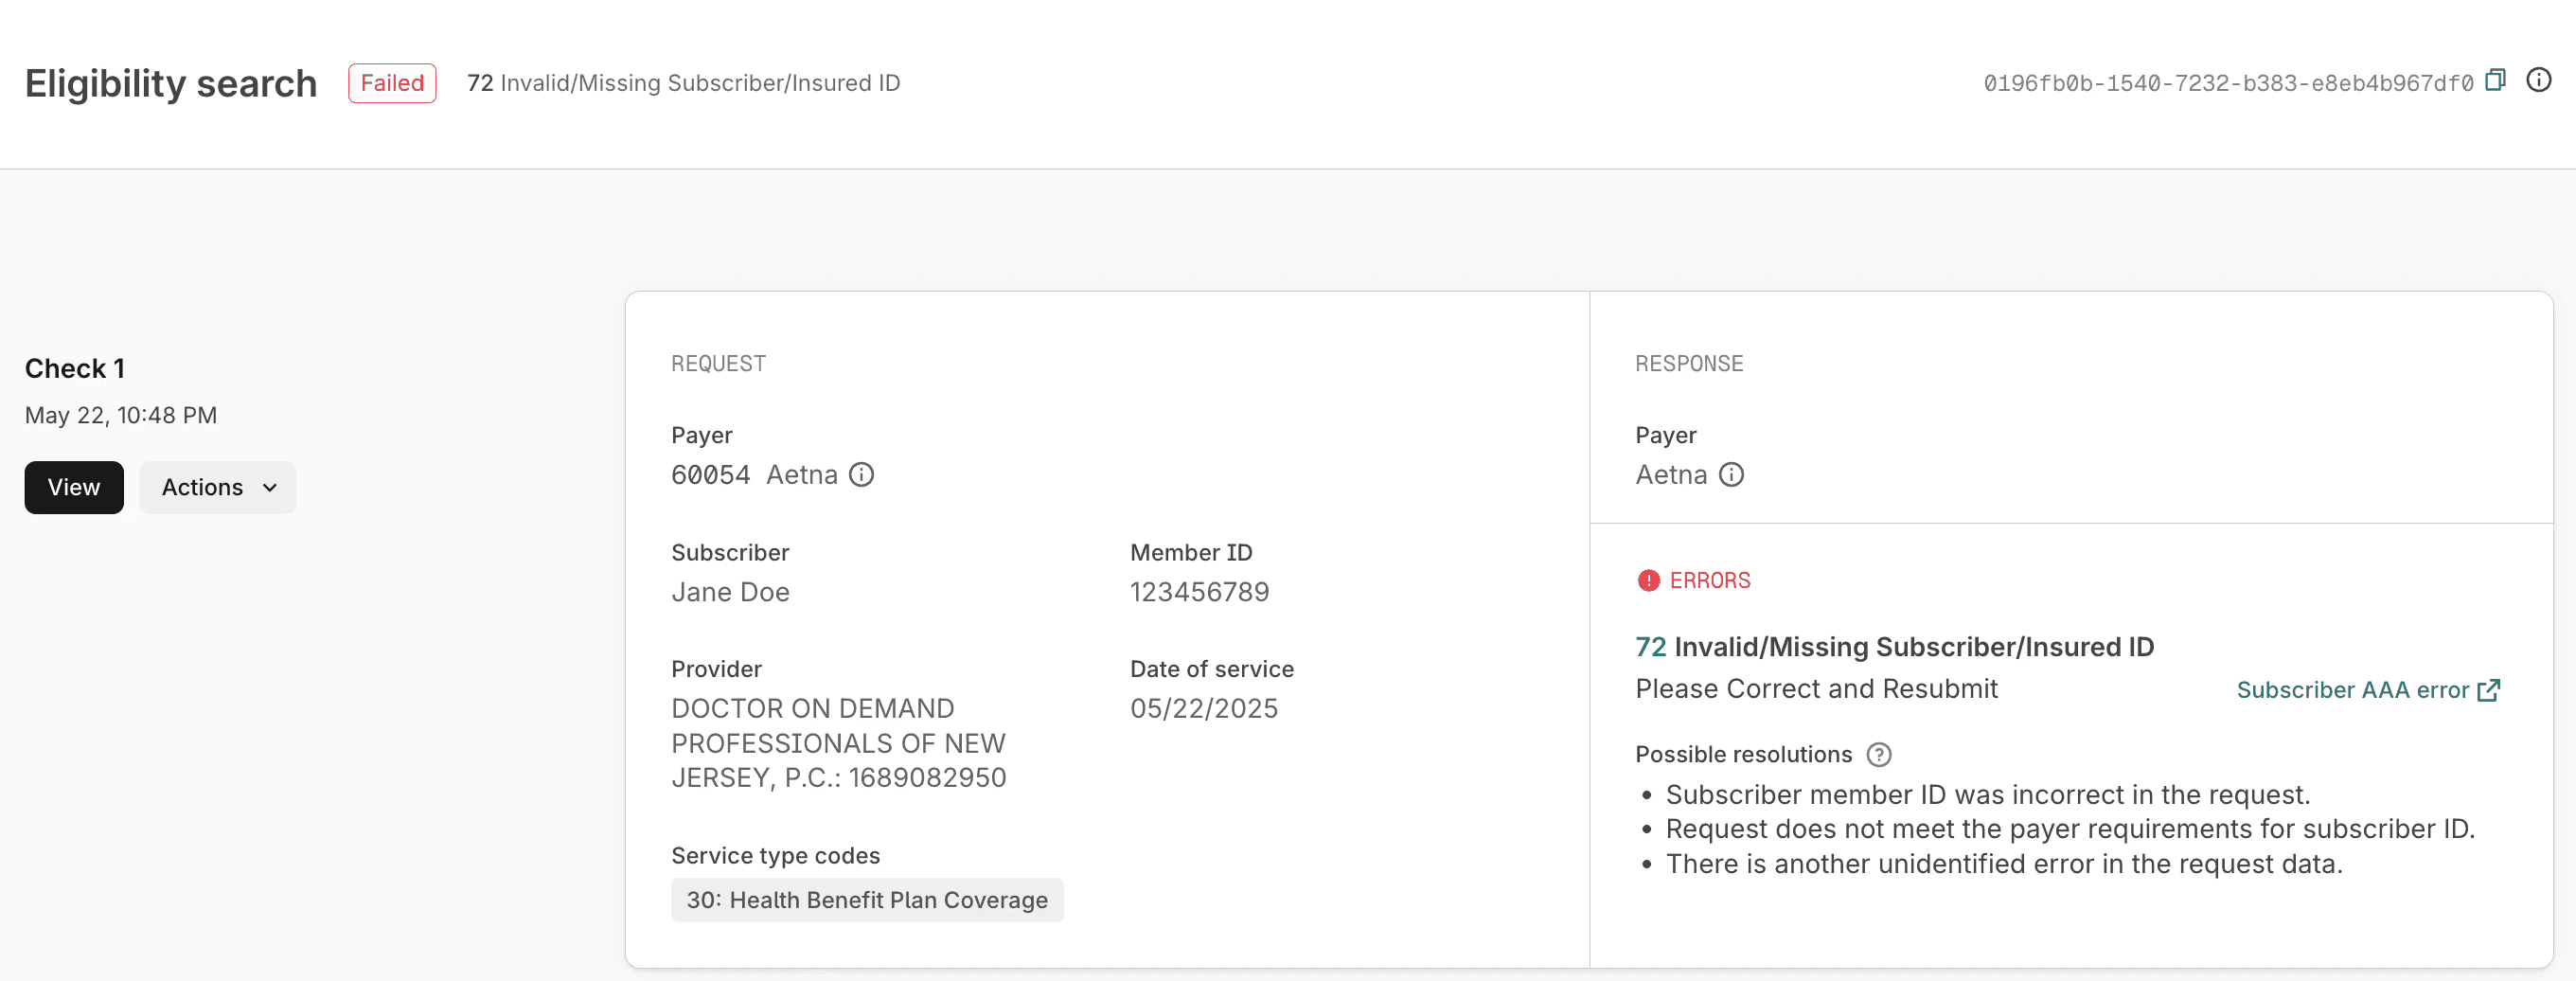Viewport: 2576px width, 981px height.
Task: Click the Check 1 heading
Action: tap(75, 368)
